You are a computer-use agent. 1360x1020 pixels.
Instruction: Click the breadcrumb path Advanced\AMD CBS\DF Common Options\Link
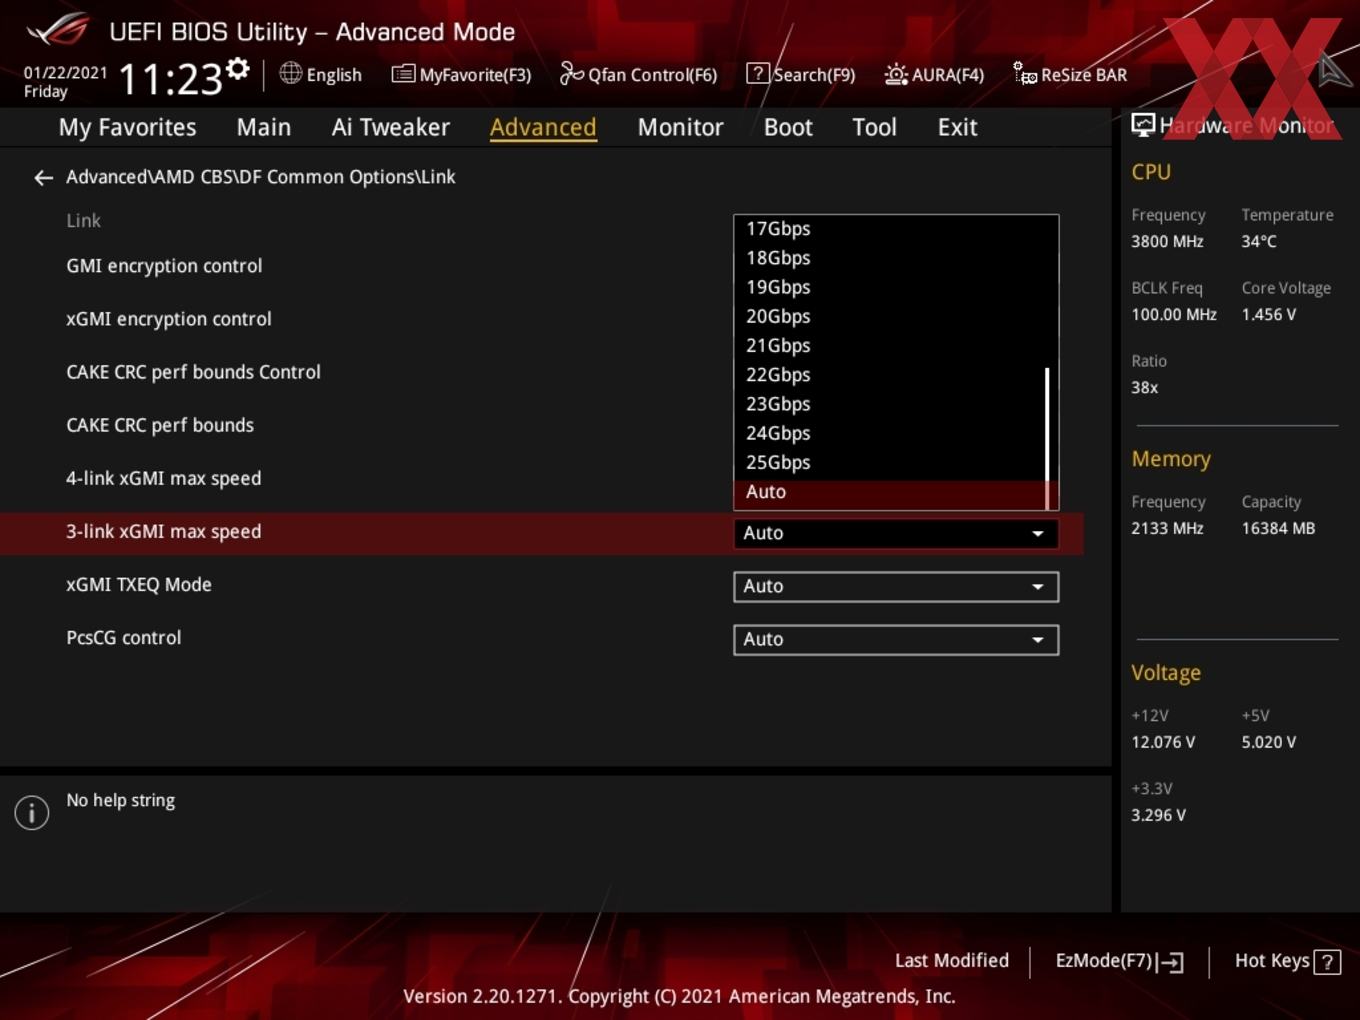(261, 177)
